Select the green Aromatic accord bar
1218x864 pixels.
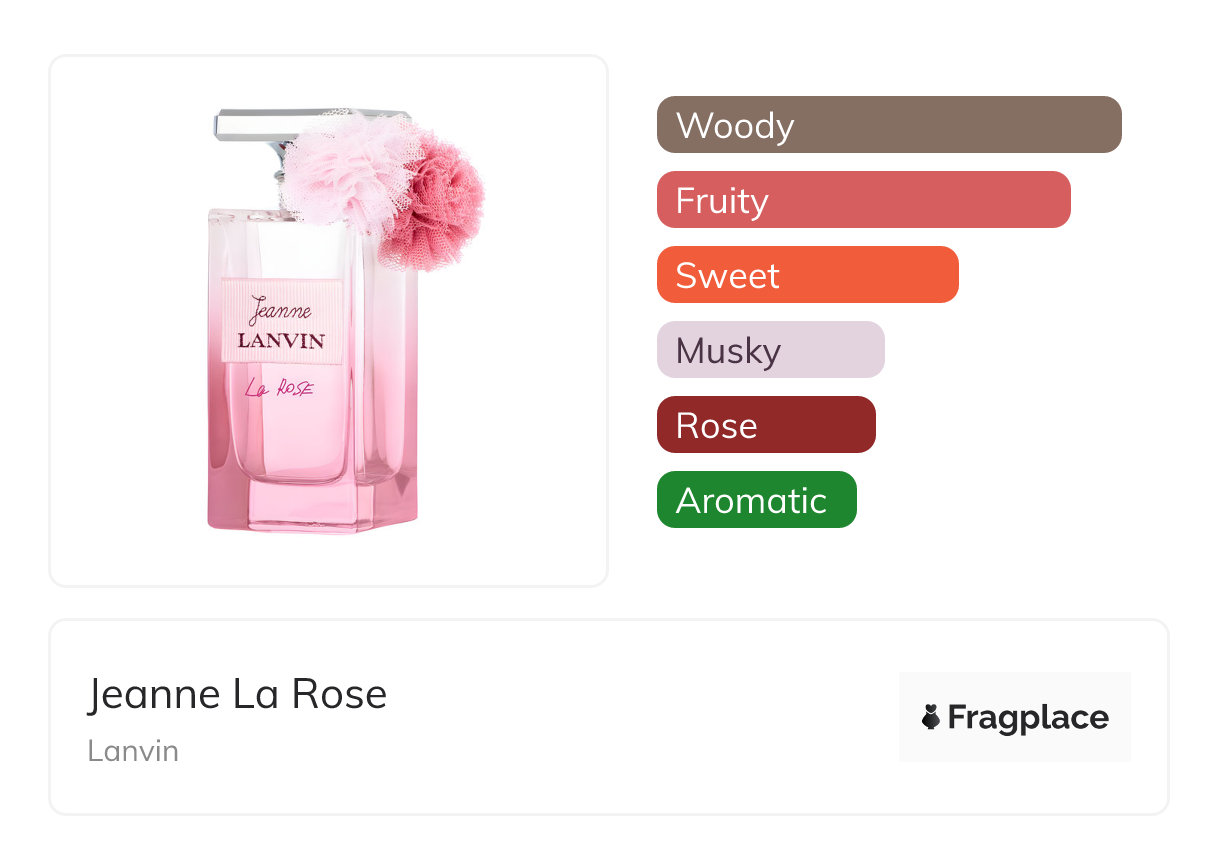(x=756, y=500)
